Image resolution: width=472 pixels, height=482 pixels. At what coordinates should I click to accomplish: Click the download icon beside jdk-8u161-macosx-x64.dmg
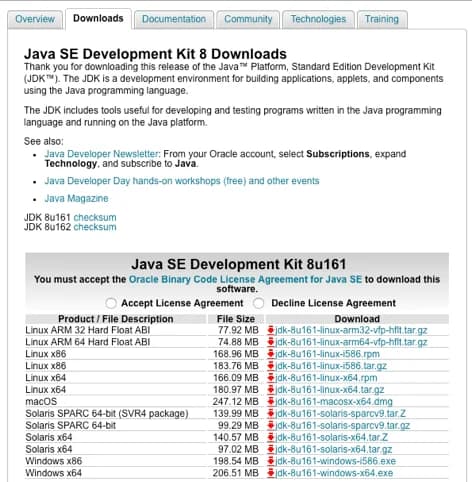click(x=271, y=402)
